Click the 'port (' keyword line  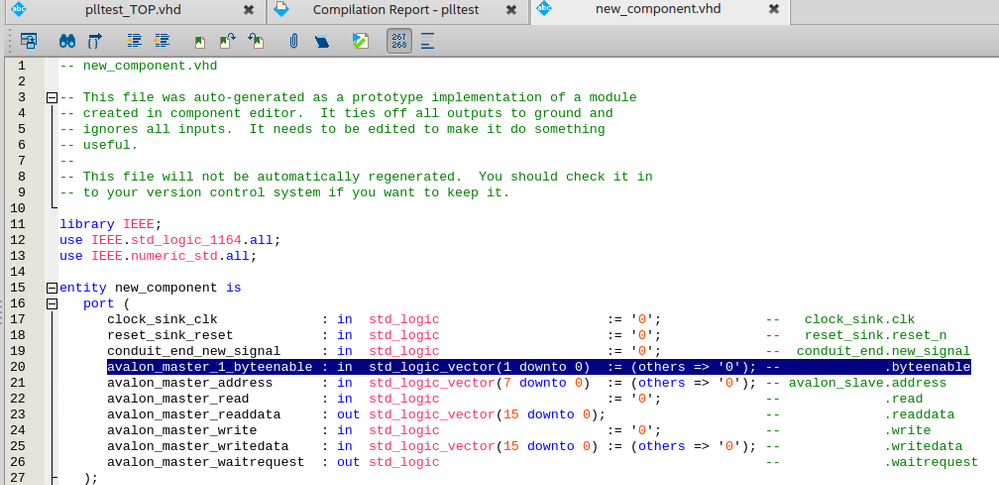[x=106, y=304]
